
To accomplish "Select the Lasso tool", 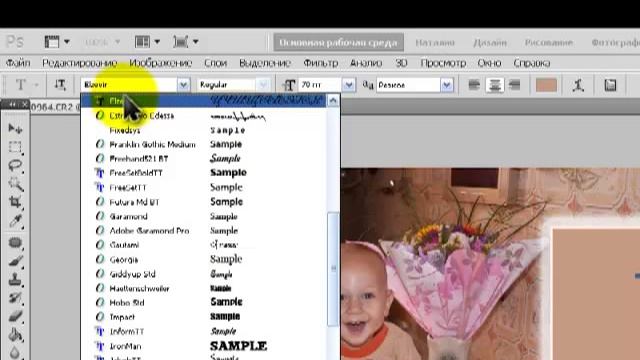I will [x=15, y=165].
